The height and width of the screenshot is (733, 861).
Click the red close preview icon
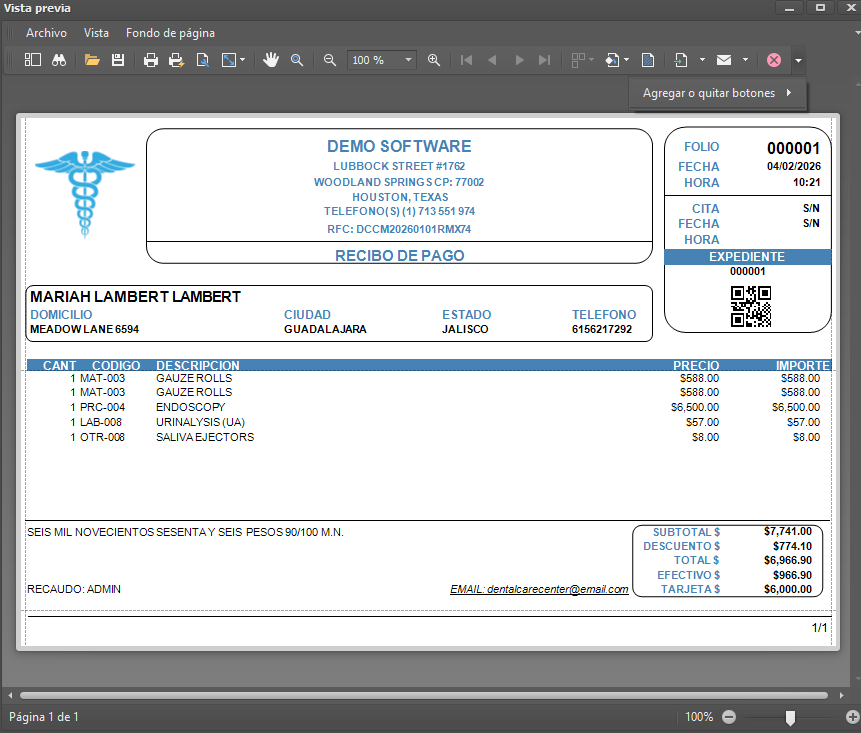[774, 60]
